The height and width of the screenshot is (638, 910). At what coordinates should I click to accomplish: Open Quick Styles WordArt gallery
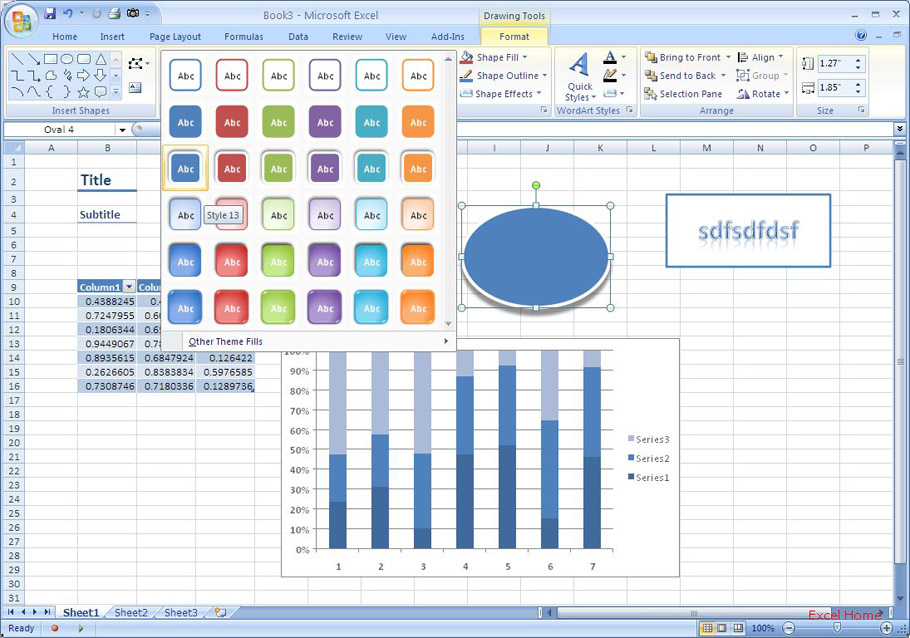579,78
